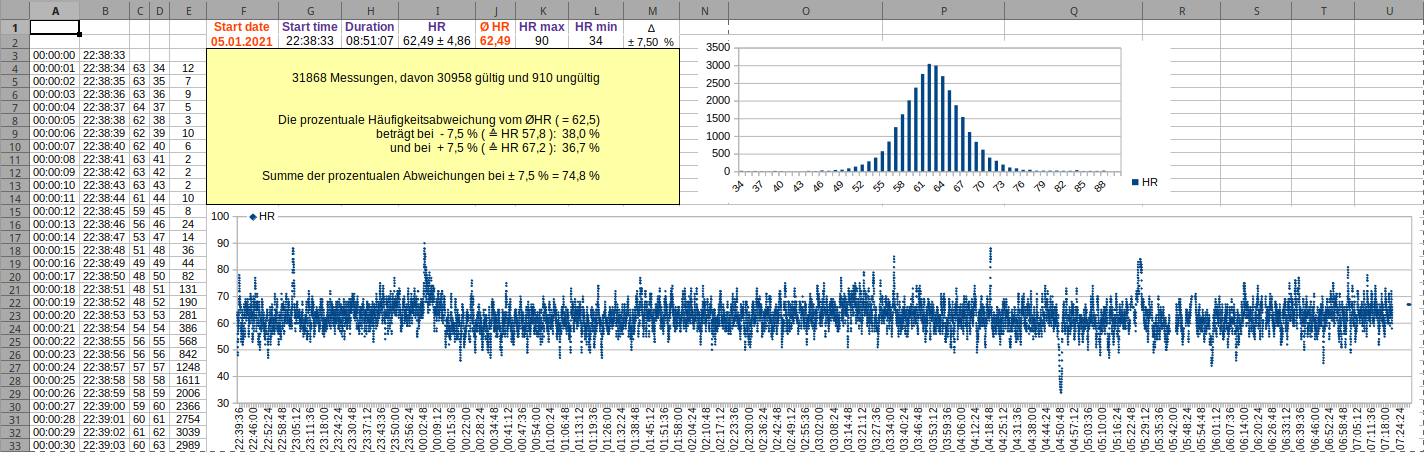Click the purple 'HR' header in column I
The width and height of the screenshot is (1424, 452).
coord(437,28)
